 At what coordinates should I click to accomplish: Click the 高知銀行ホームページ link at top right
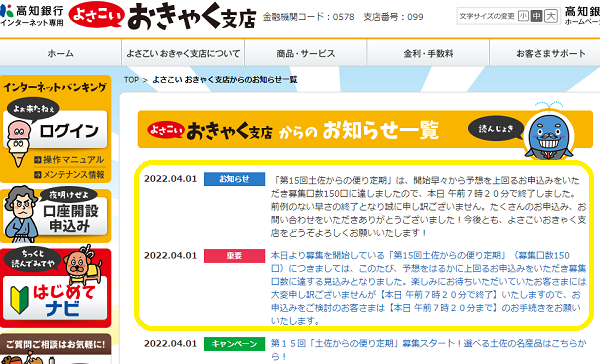[582, 16]
